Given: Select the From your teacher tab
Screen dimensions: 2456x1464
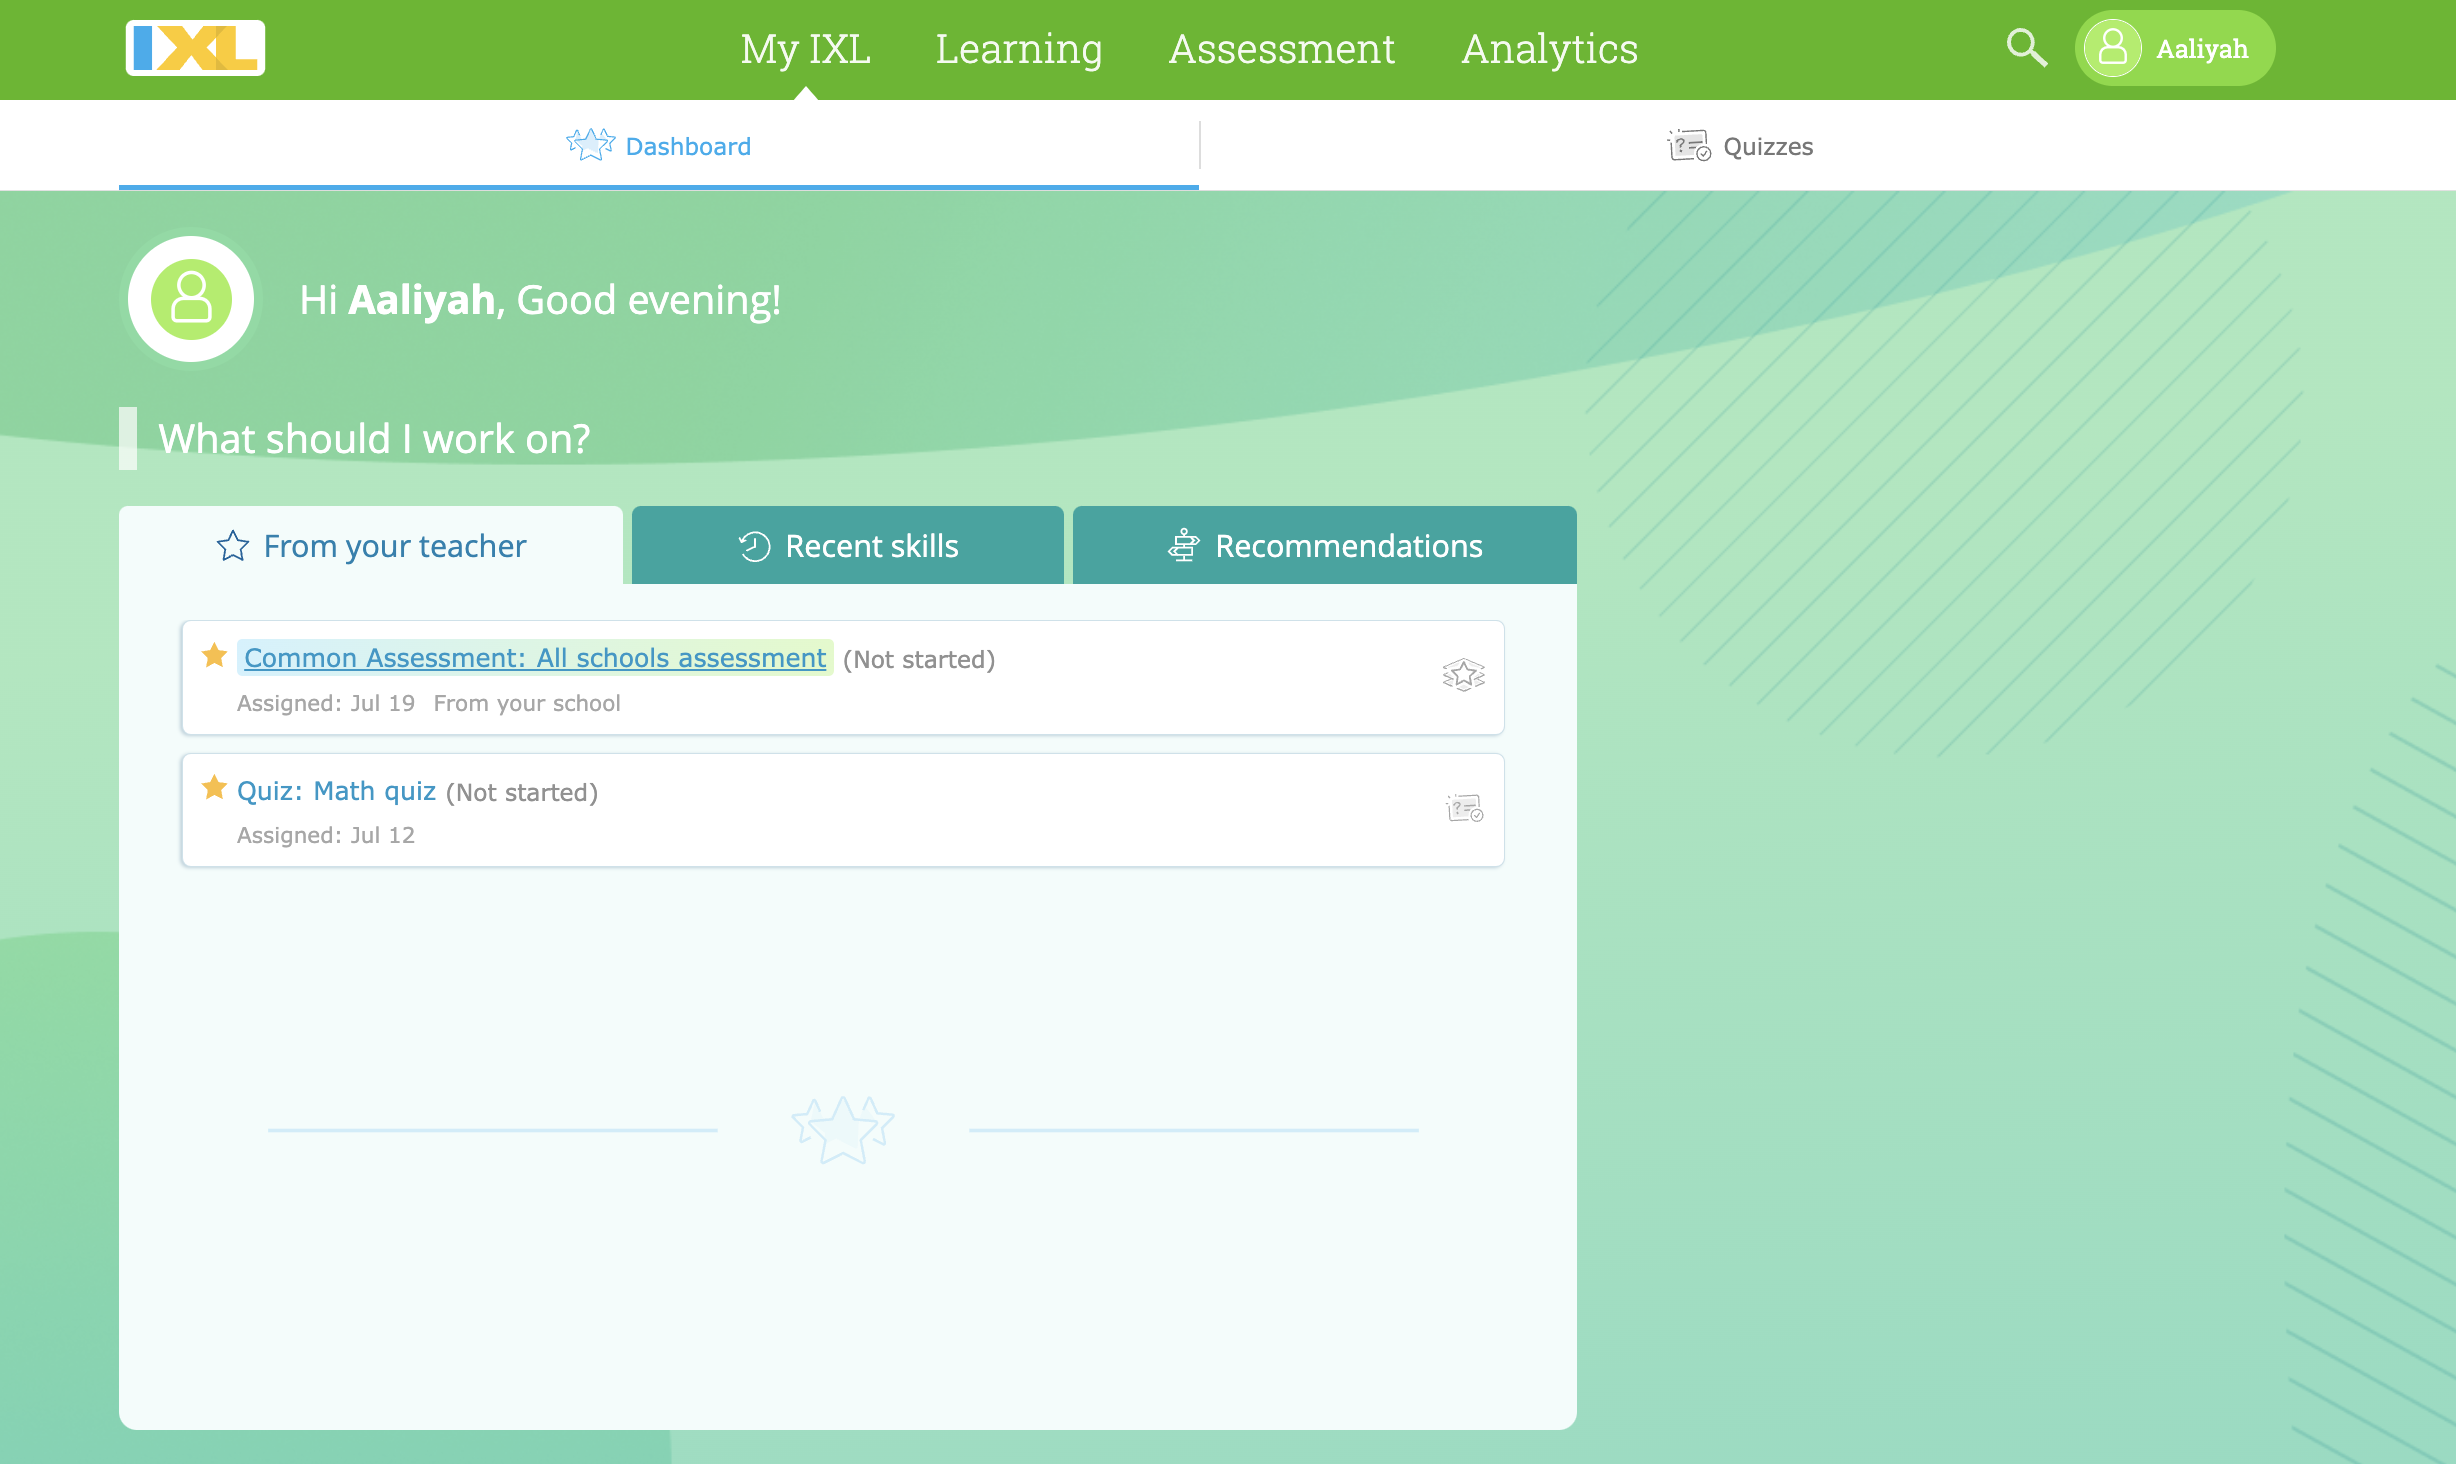Looking at the screenshot, I should click(x=371, y=546).
